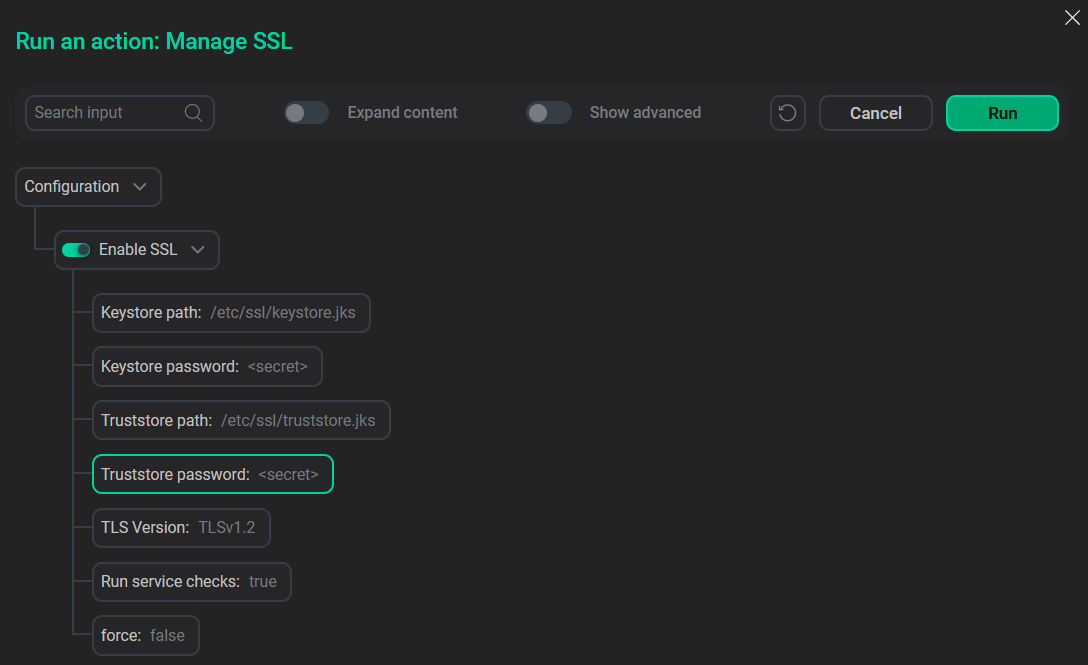
Task: Click the search magnifier icon
Action: click(x=194, y=112)
